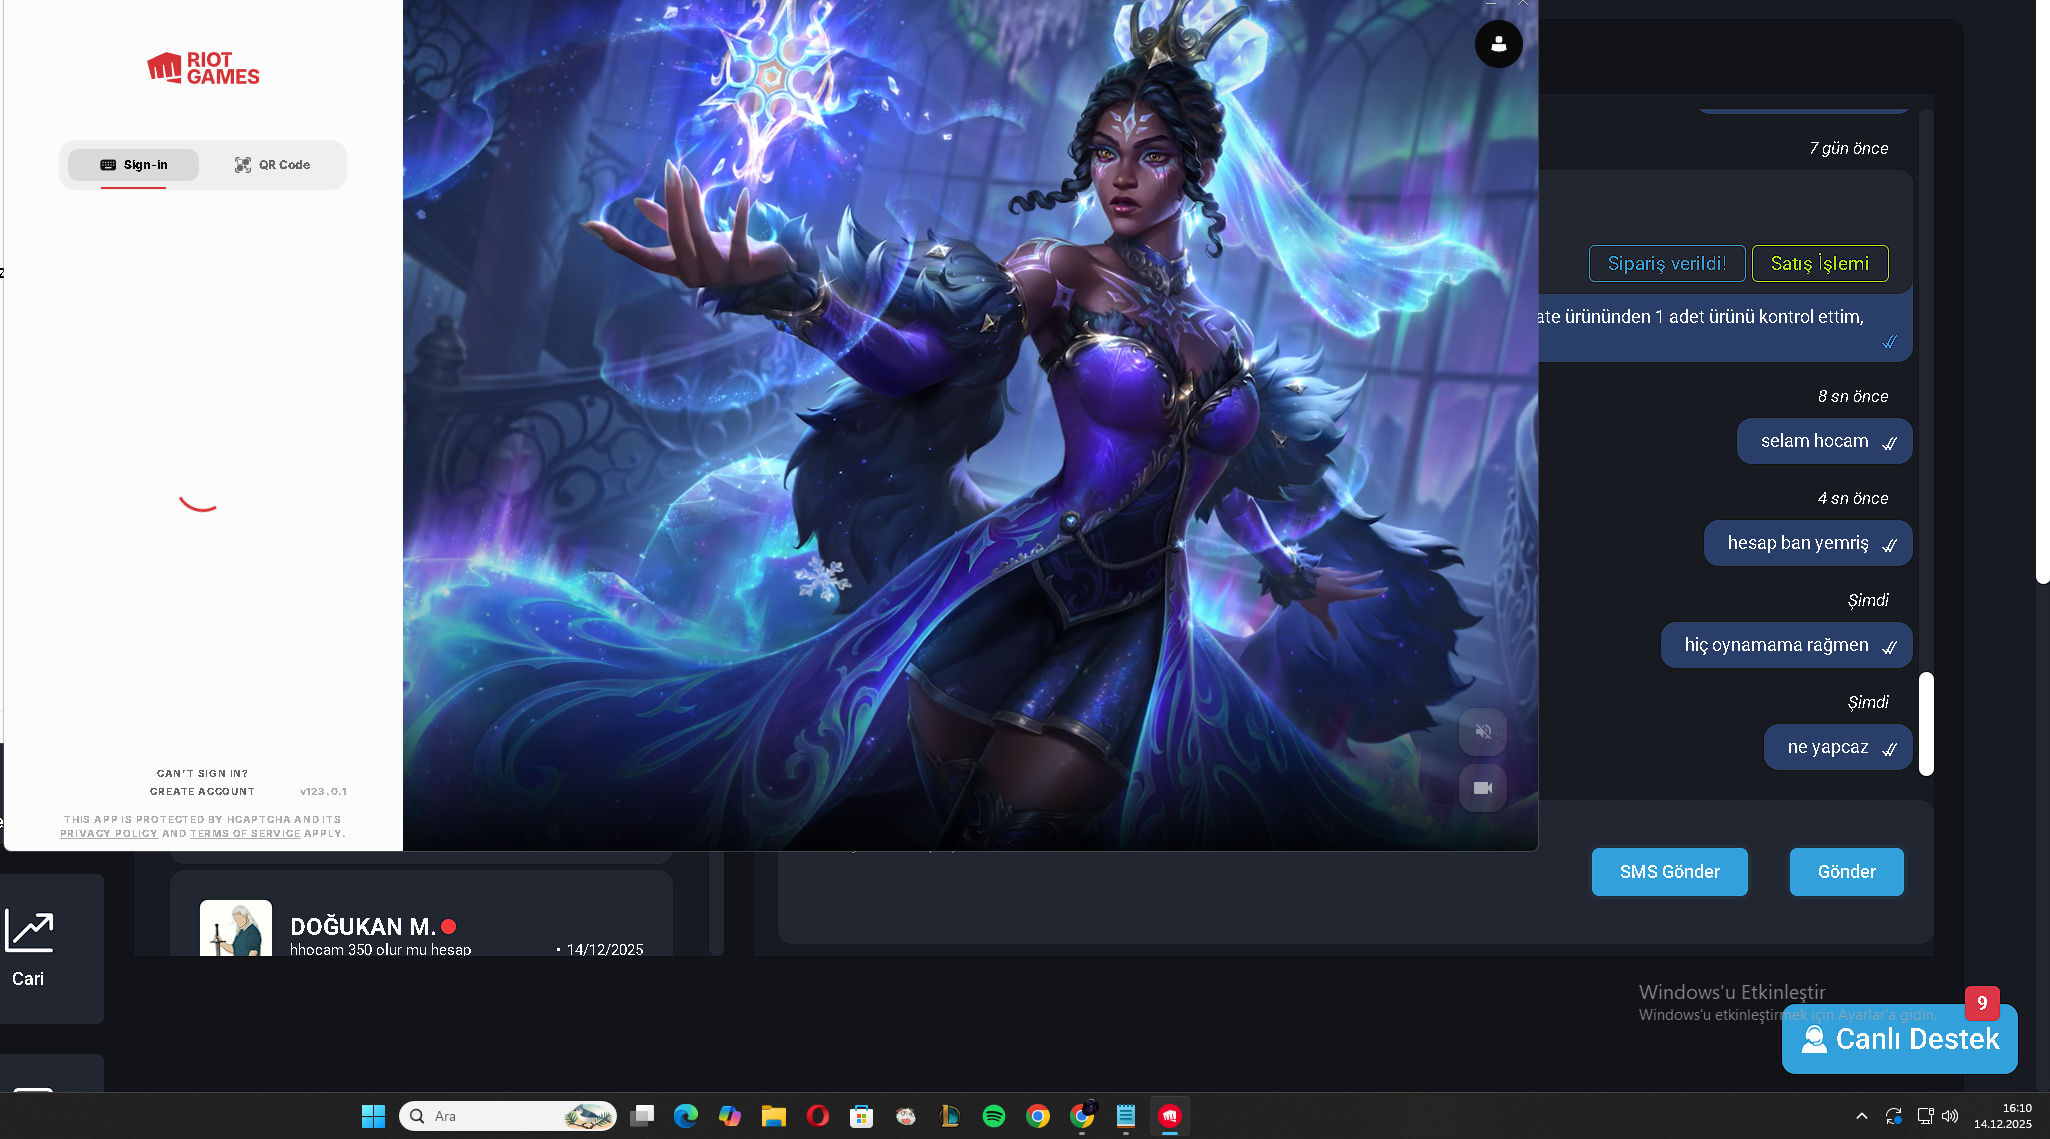Switch to the QR Code tab
Screen dimensions: 2050x1139
point(272,165)
